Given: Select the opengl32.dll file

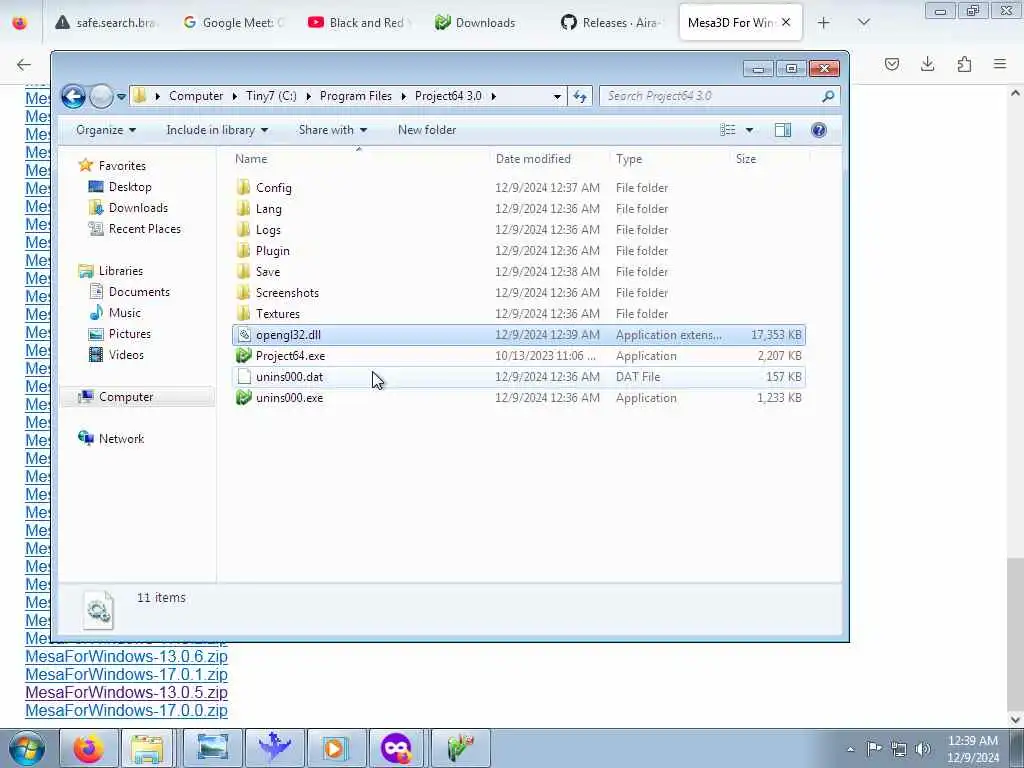Looking at the screenshot, I should click(519, 335).
